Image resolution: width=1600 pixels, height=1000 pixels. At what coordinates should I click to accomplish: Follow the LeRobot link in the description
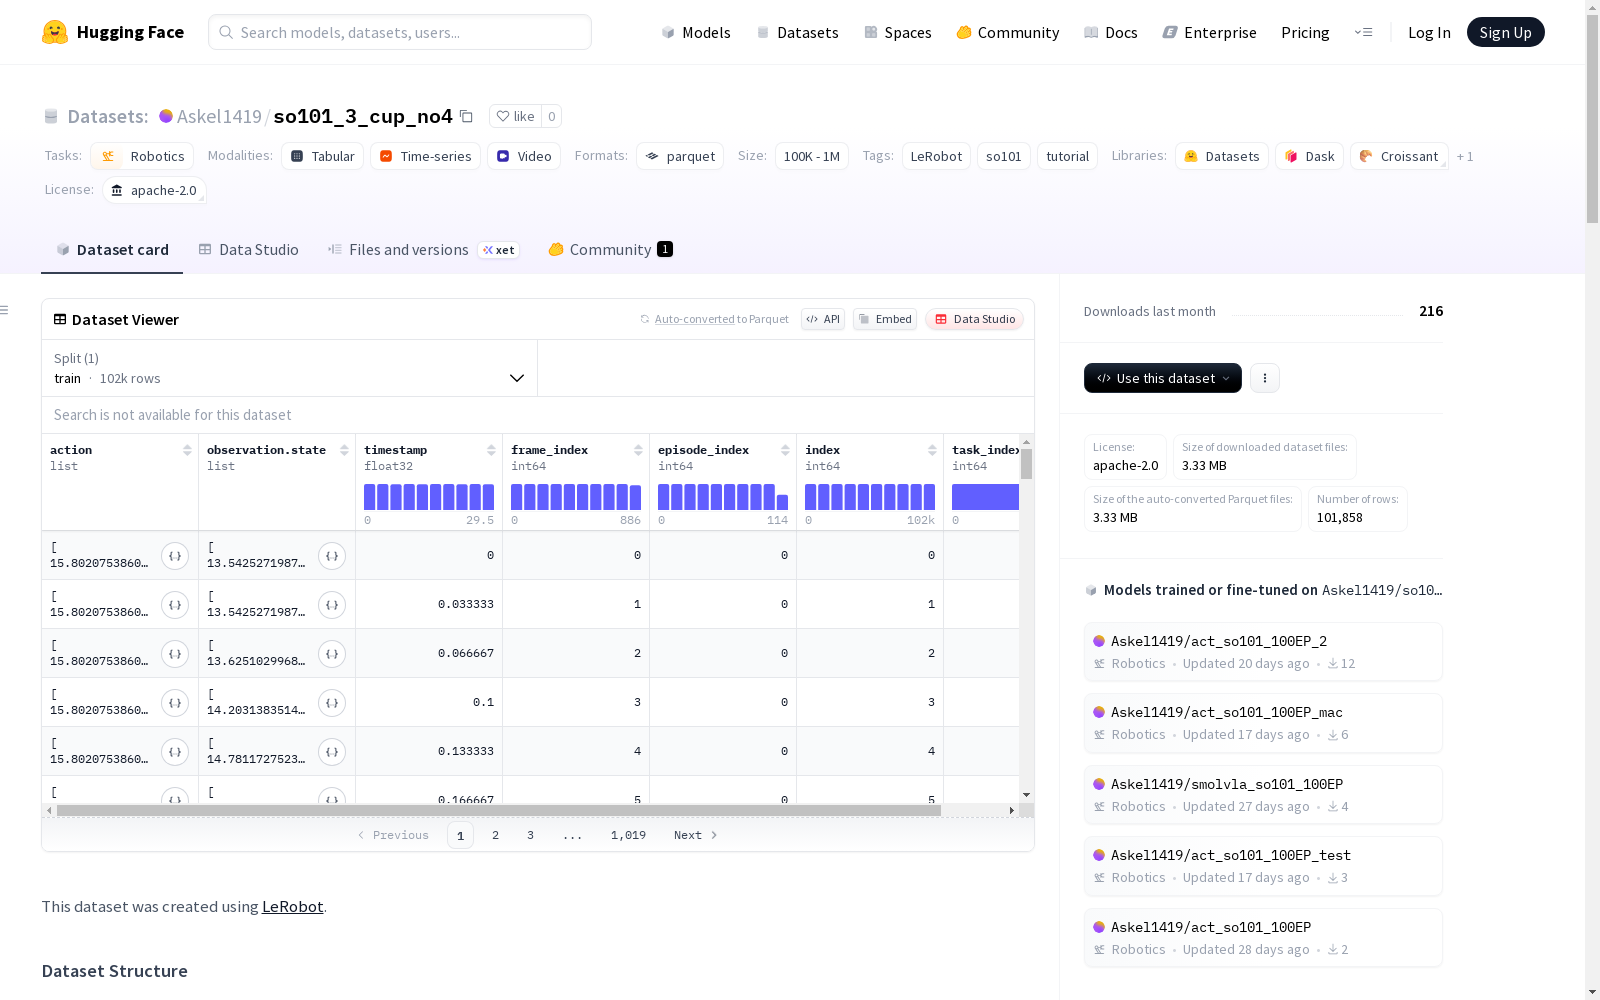pyautogui.click(x=292, y=907)
